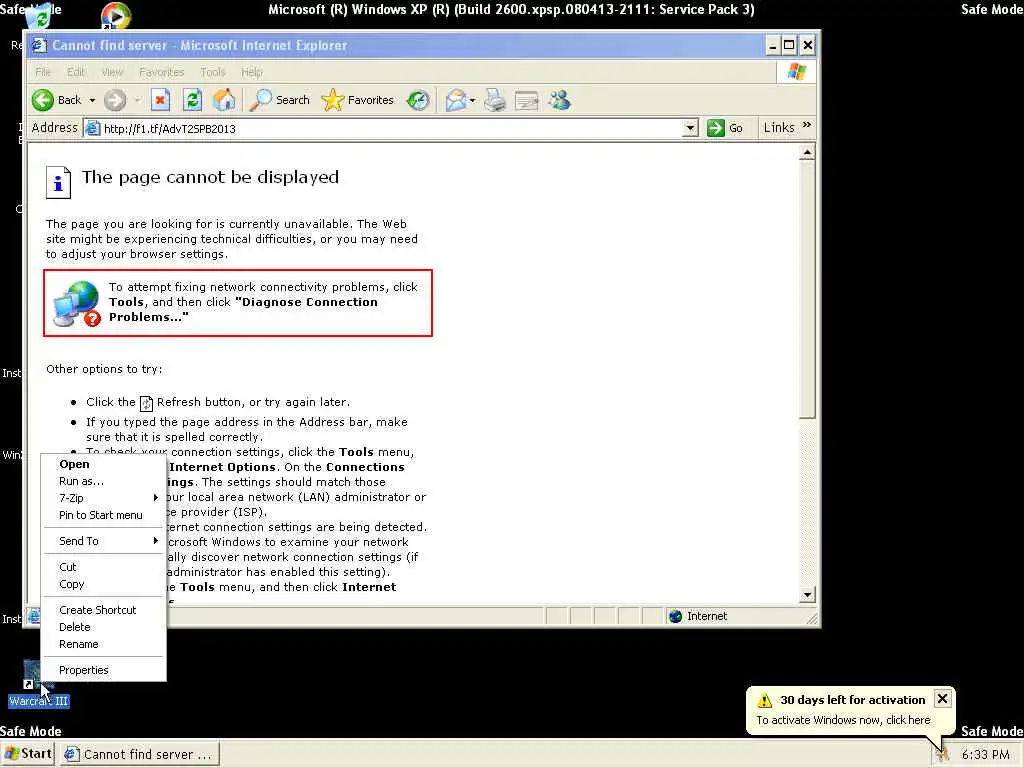Screen dimensions: 1024x768
Task: Go to the Home page icon
Action: point(224,100)
